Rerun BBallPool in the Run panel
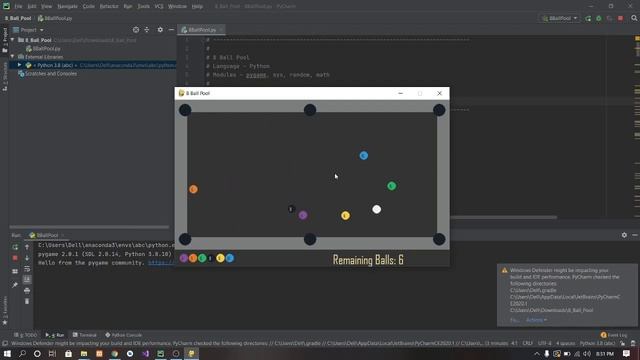 coord(15,247)
